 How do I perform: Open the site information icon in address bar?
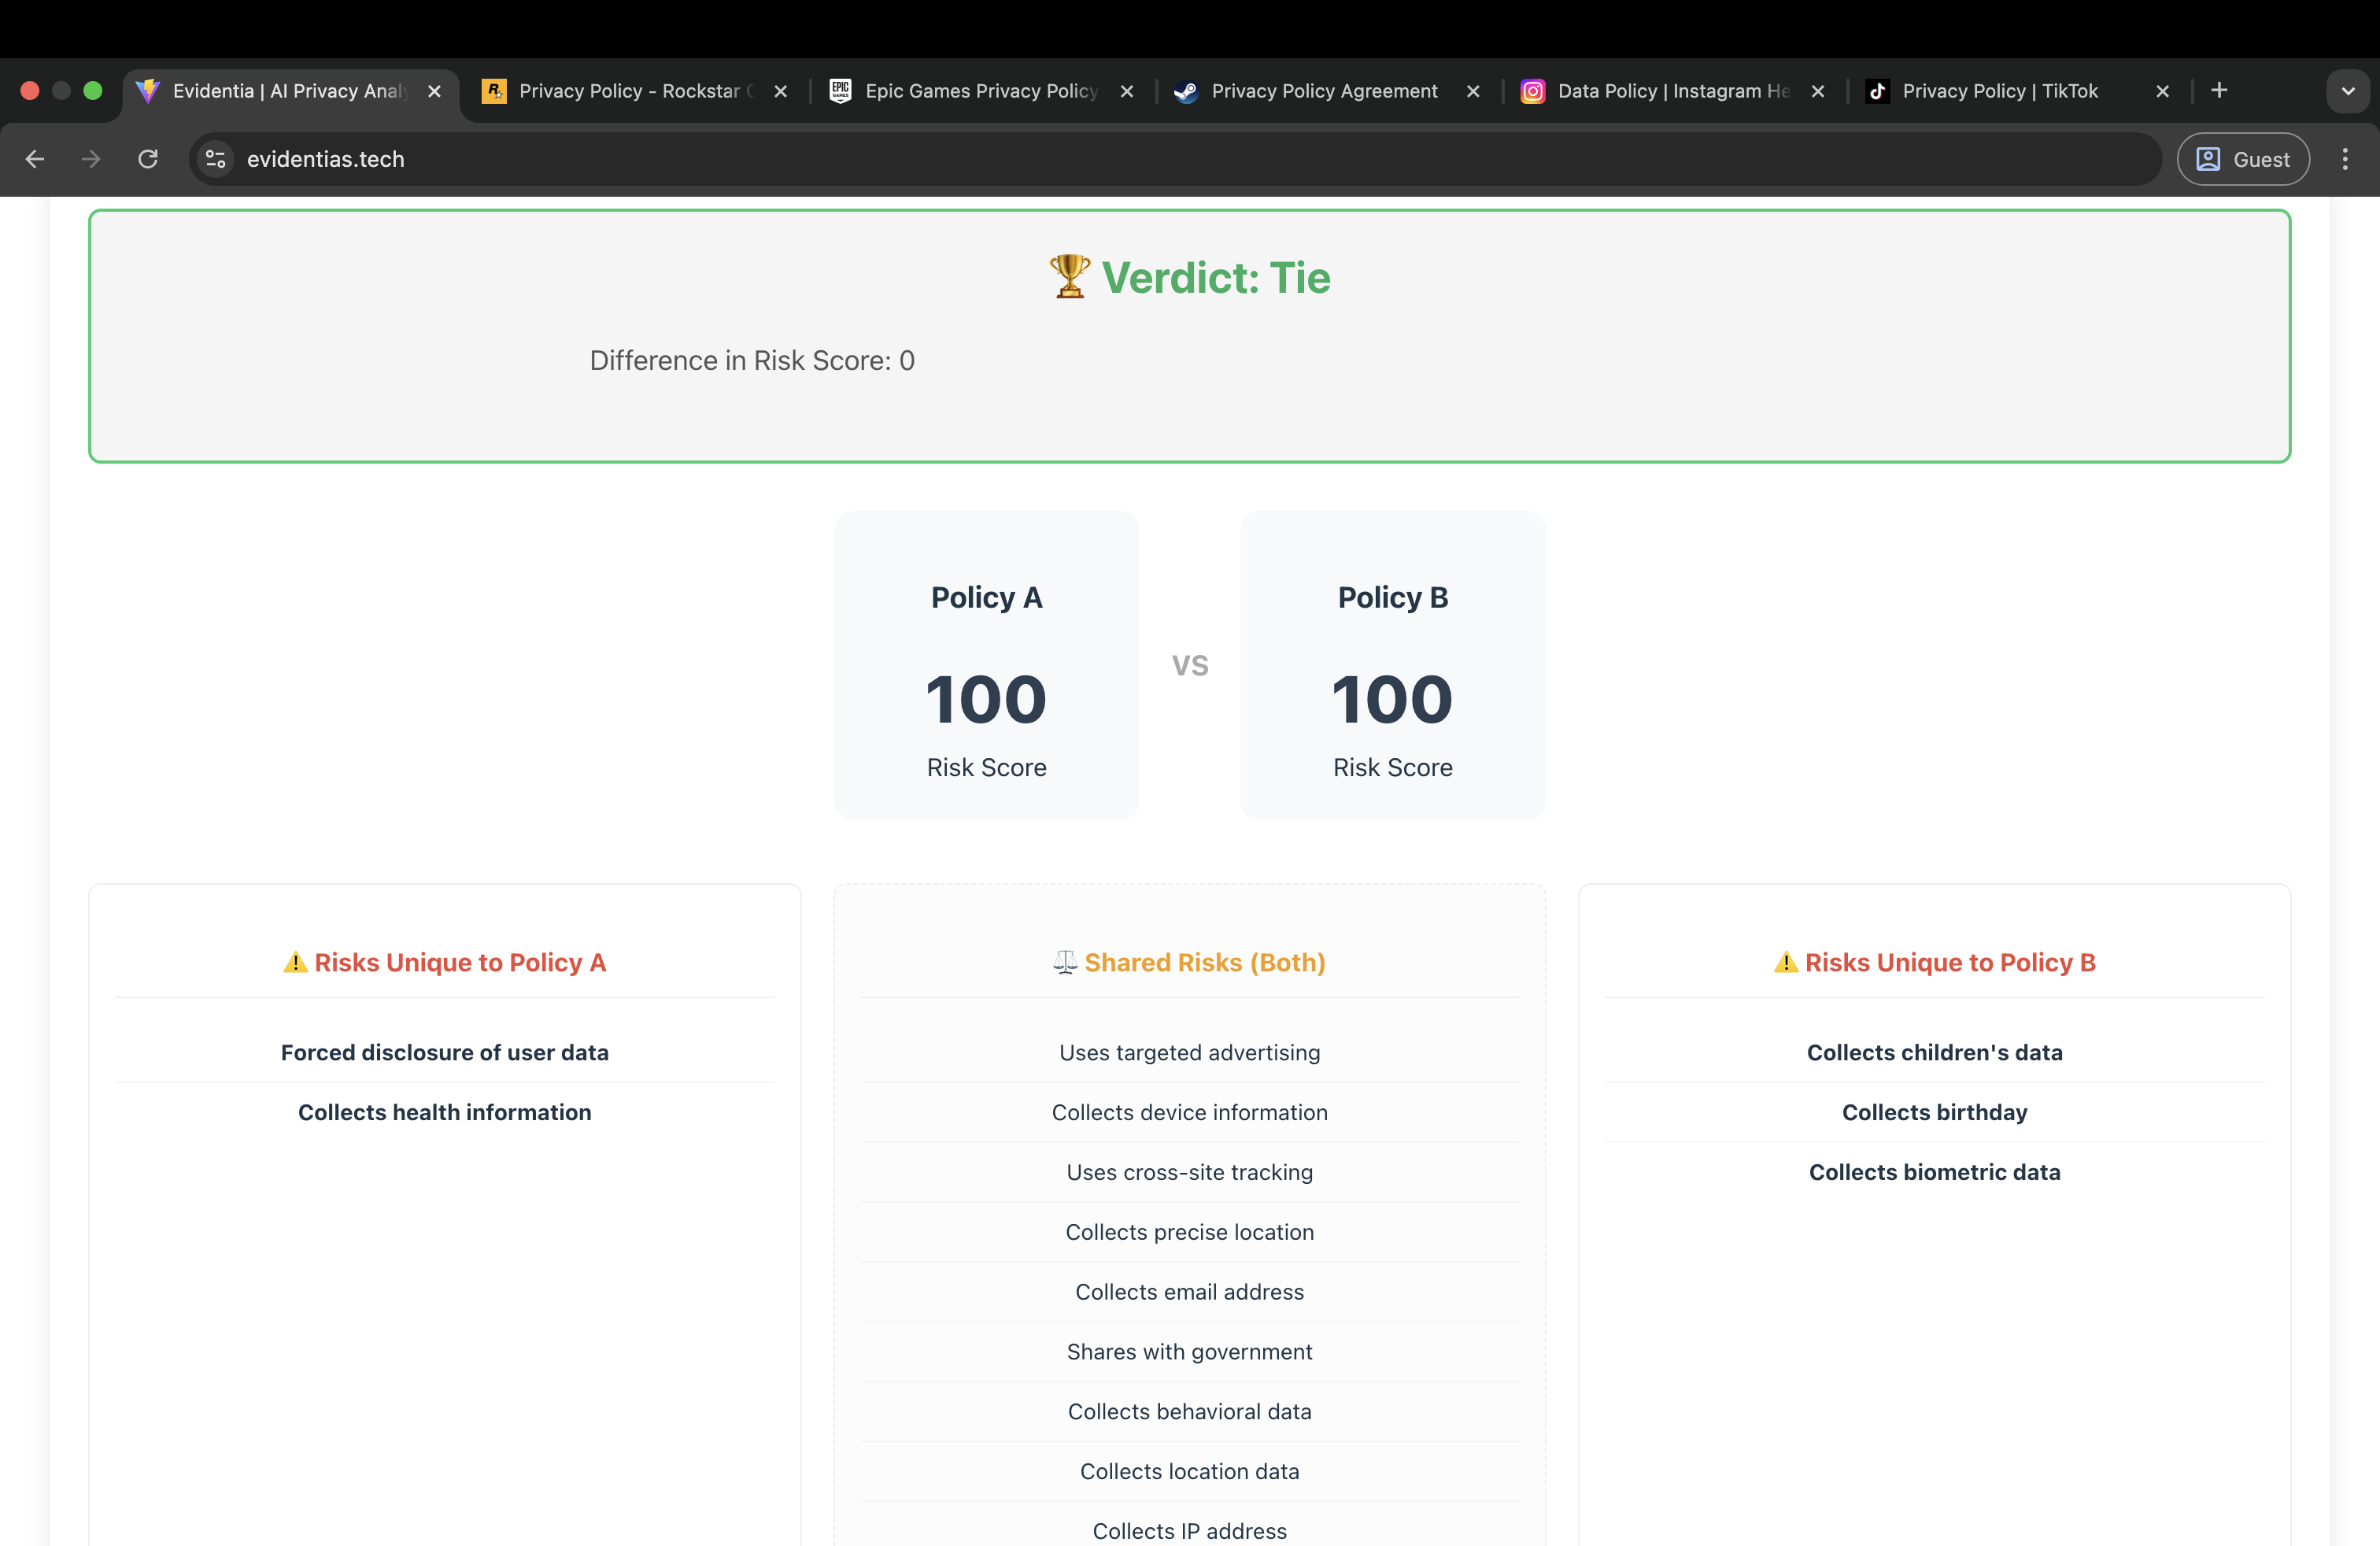point(215,159)
